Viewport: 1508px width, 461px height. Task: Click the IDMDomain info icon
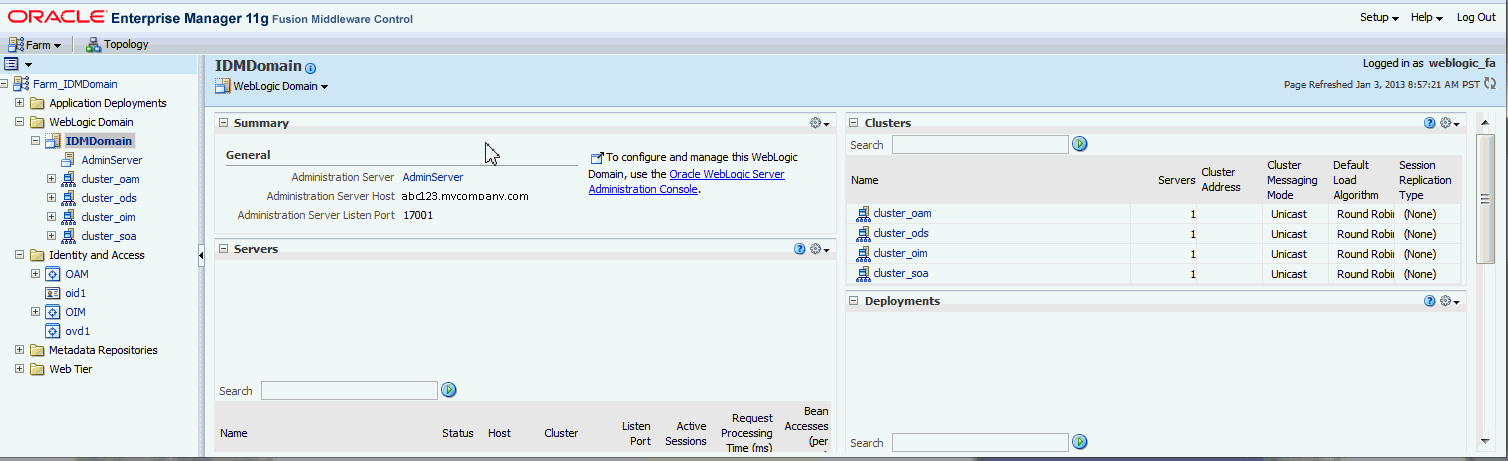point(310,68)
